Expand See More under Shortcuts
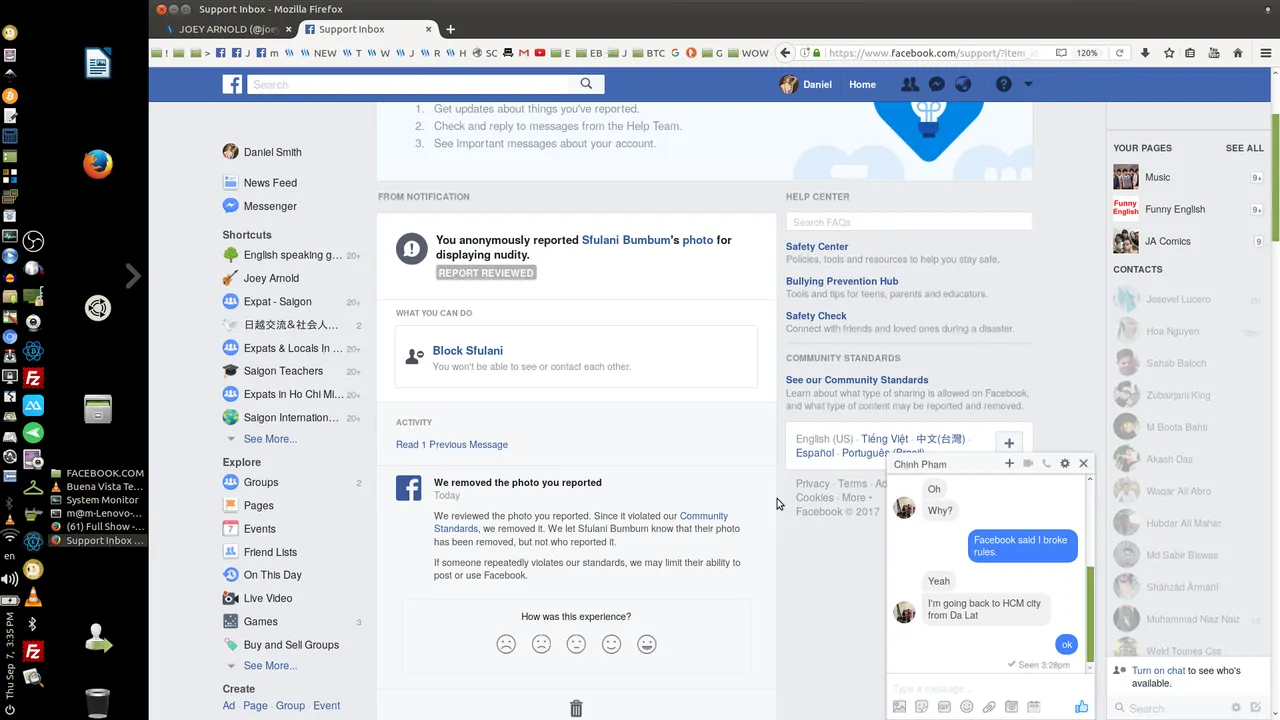1280x720 pixels. click(x=270, y=439)
